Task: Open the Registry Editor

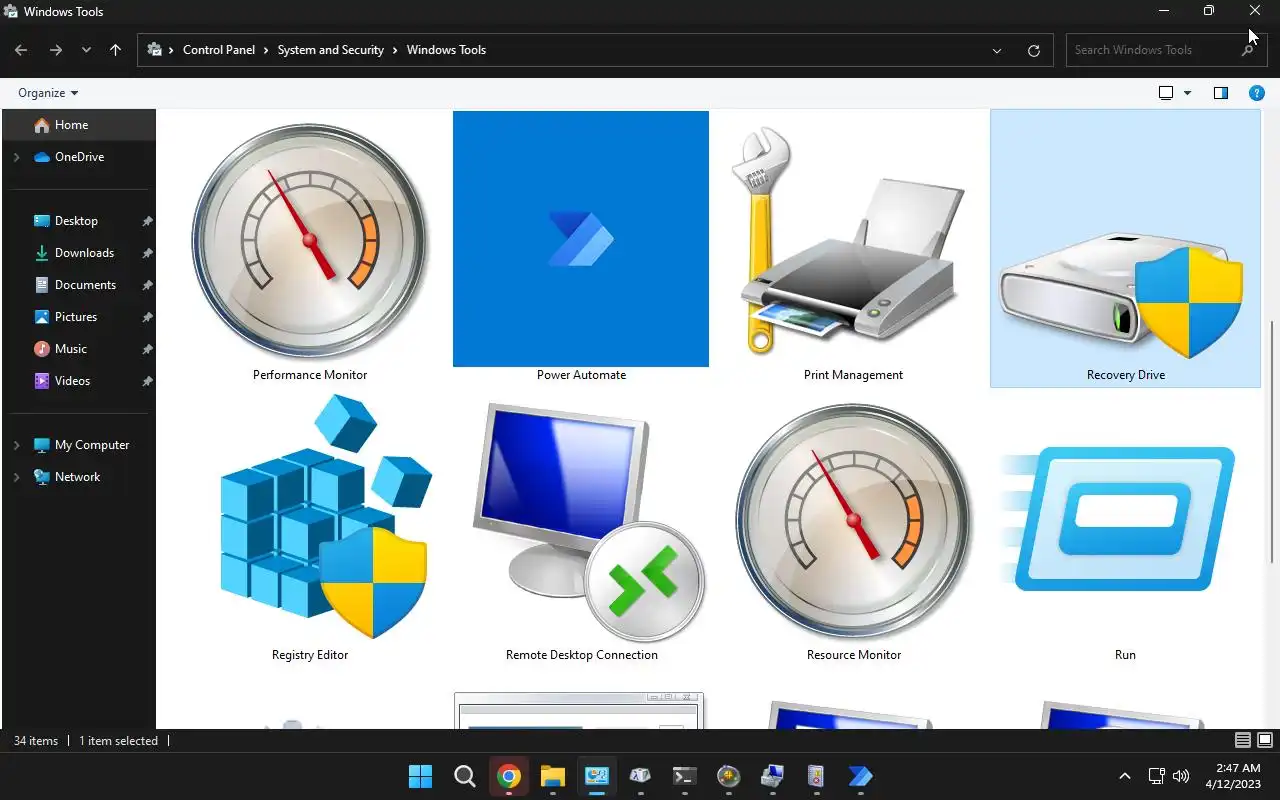Action: pyautogui.click(x=310, y=528)
